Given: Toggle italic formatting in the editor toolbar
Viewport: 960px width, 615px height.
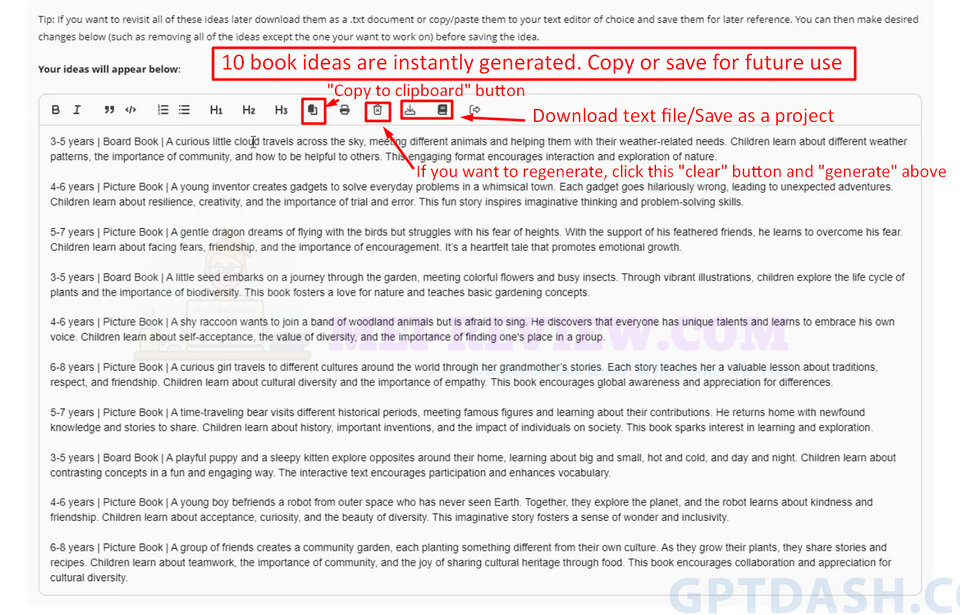Looking at the screenshot, I should point(77,110).
